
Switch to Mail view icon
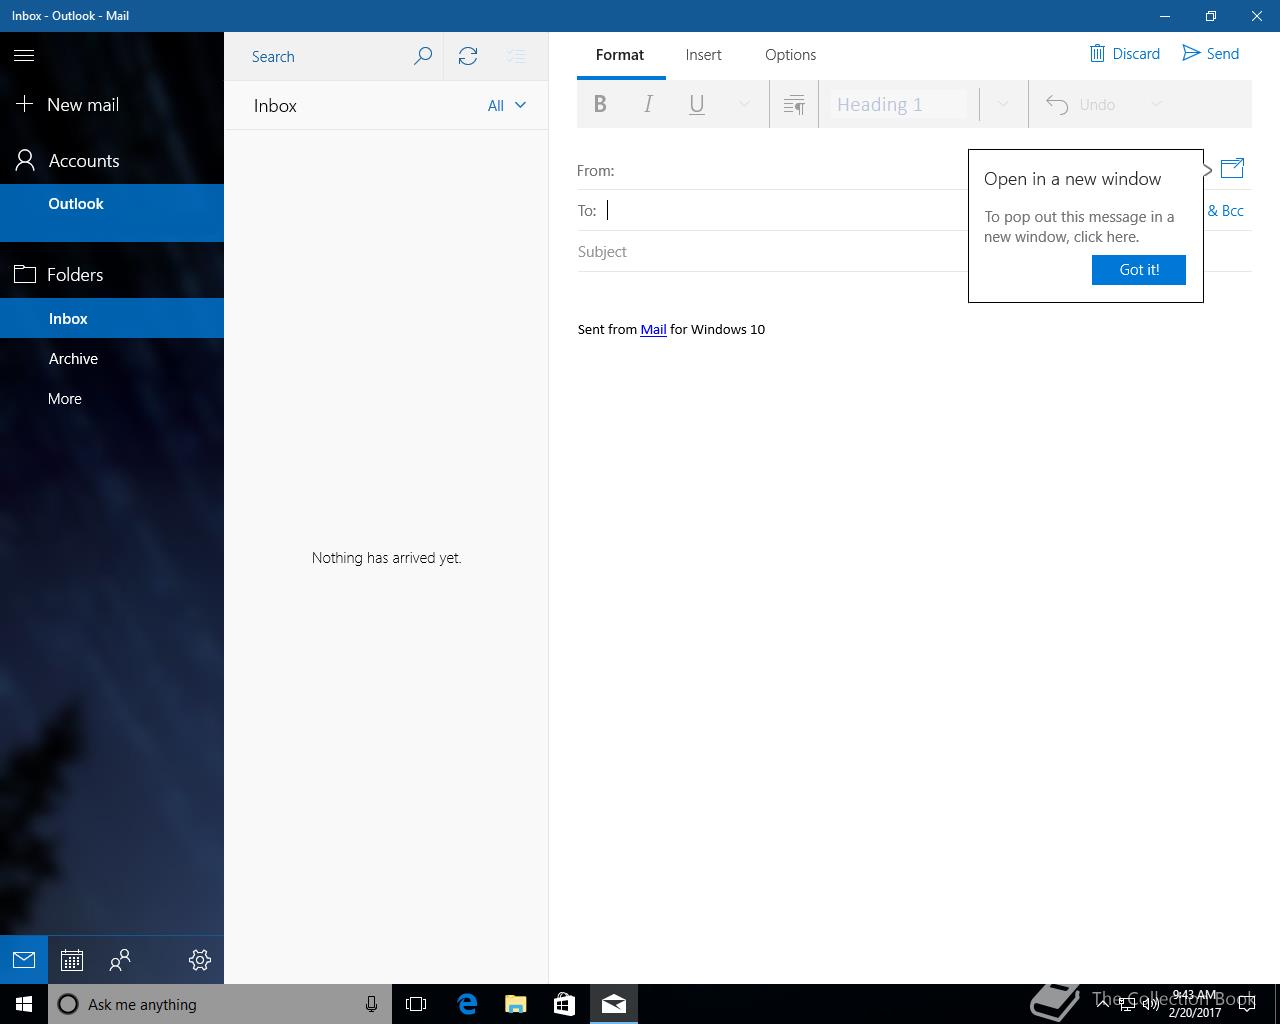tap(24, 960)
